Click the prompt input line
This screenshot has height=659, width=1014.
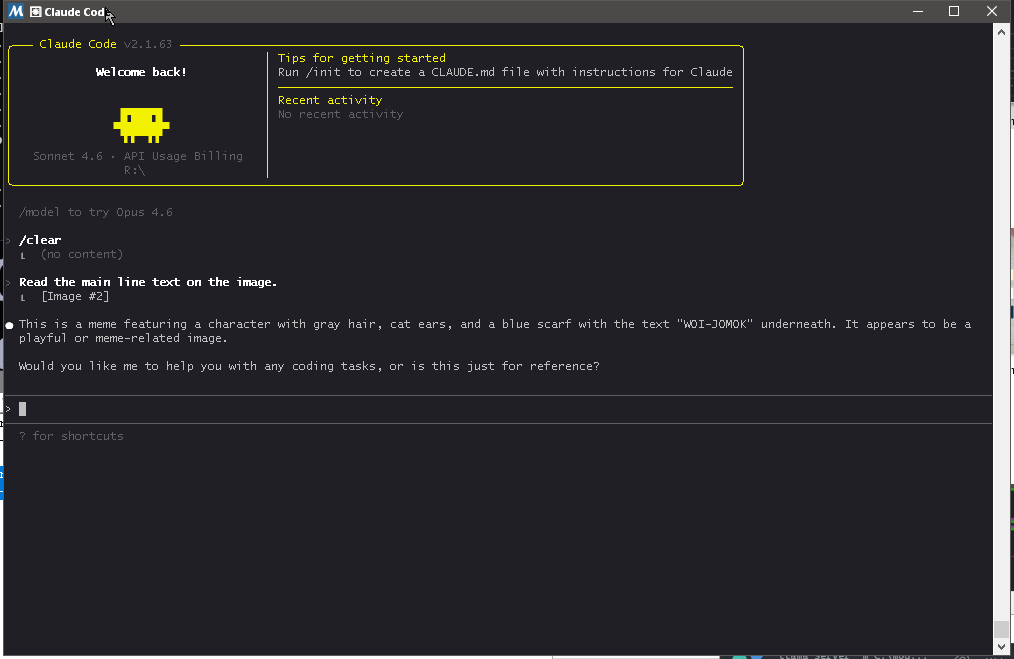pos(498,409)
